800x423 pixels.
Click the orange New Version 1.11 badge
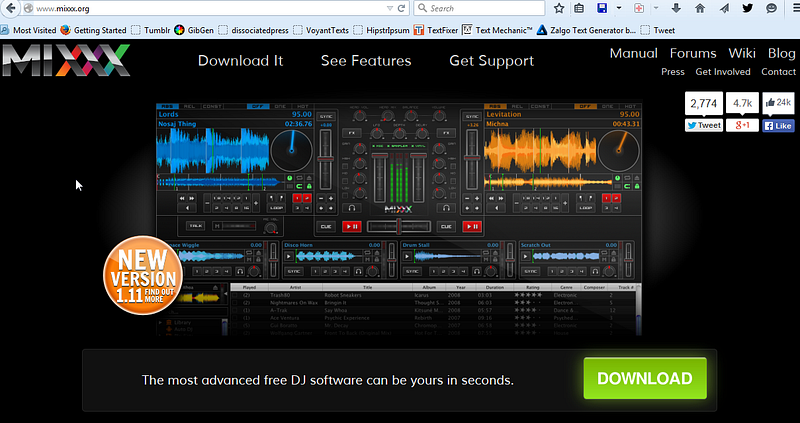[142, 275]
